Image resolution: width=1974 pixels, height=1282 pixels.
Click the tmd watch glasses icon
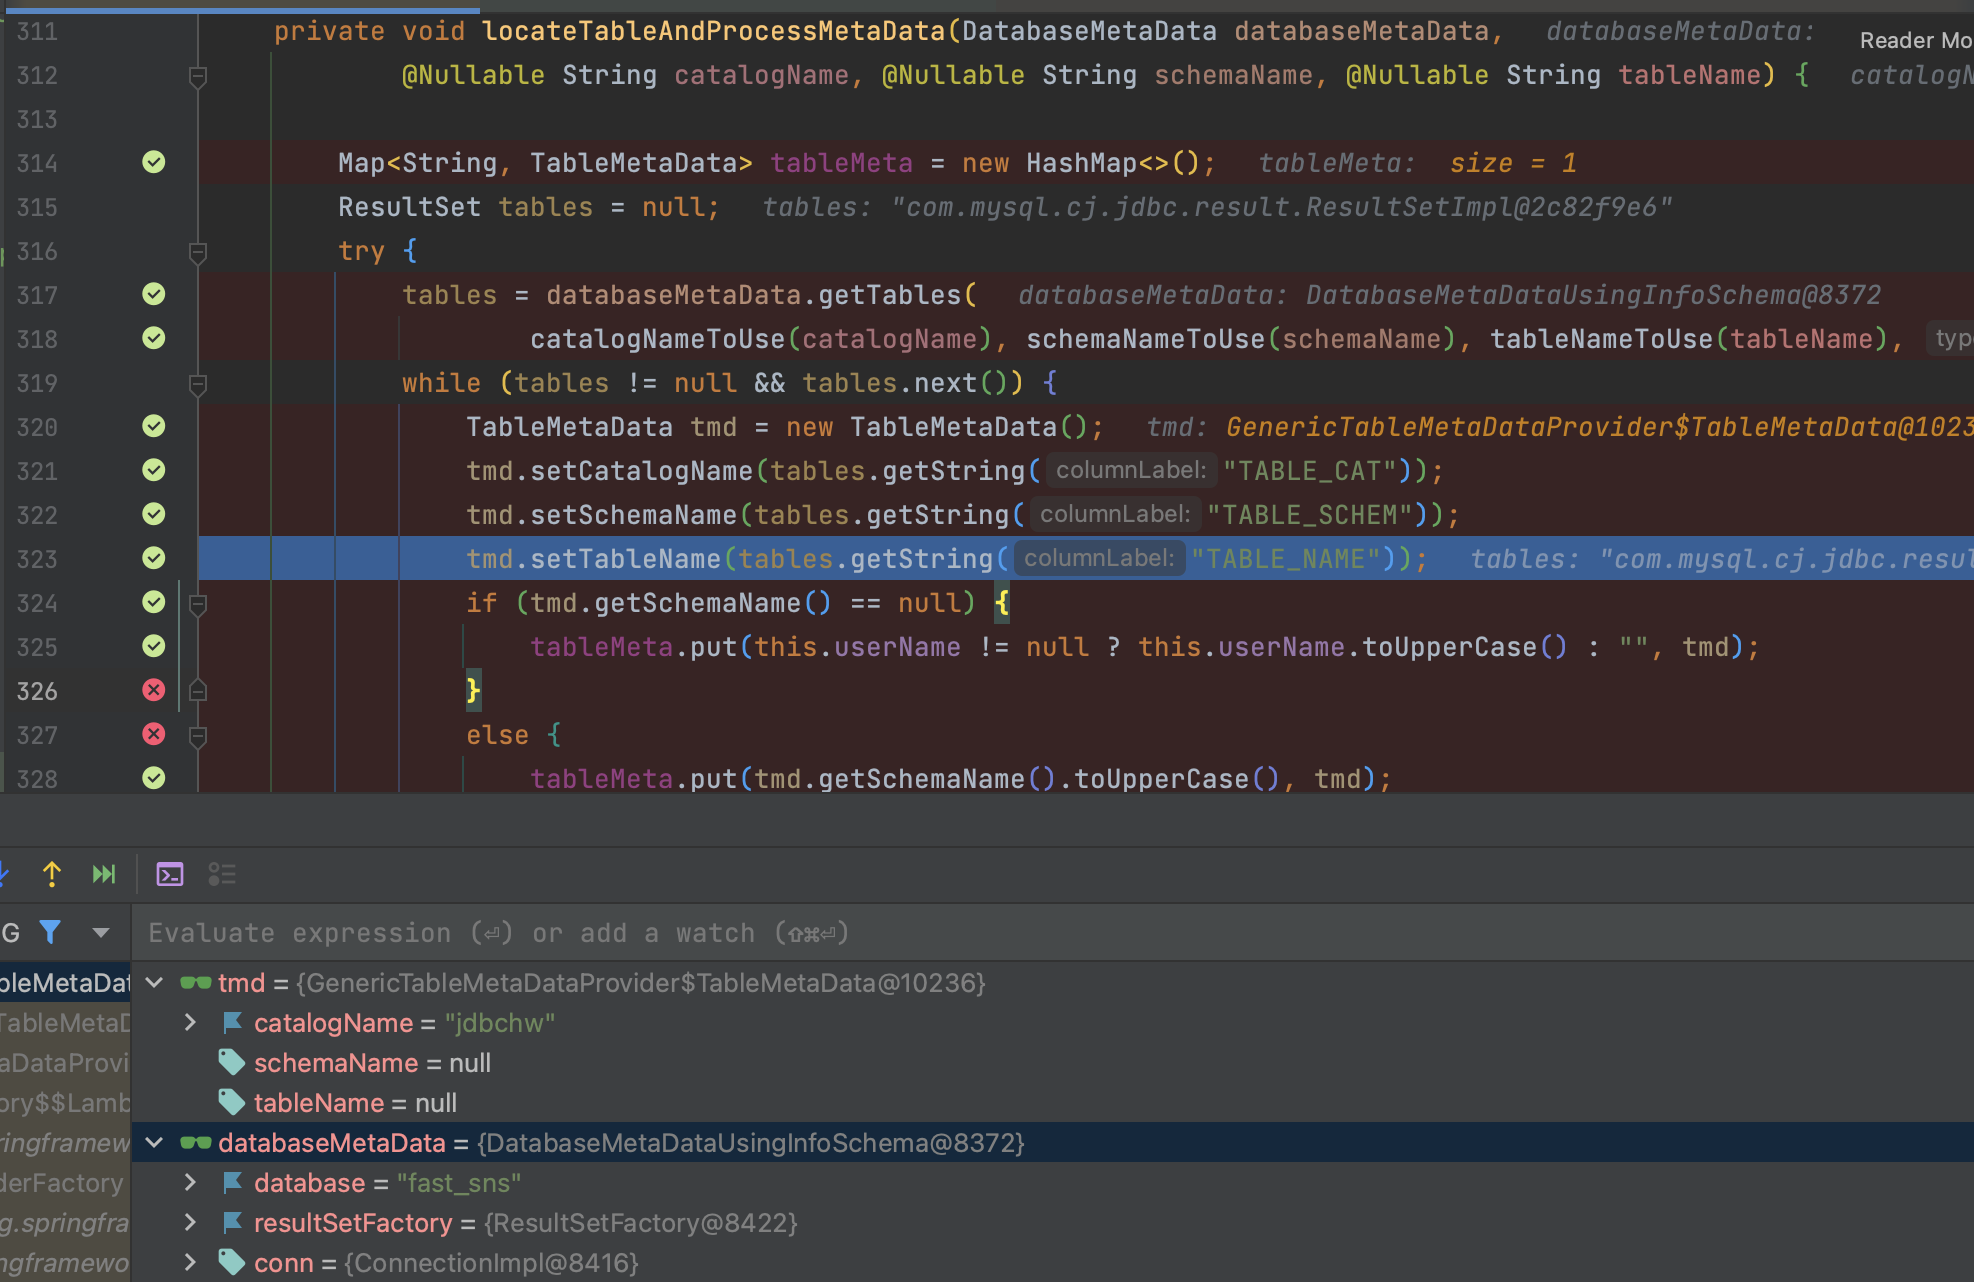point(195,983)
